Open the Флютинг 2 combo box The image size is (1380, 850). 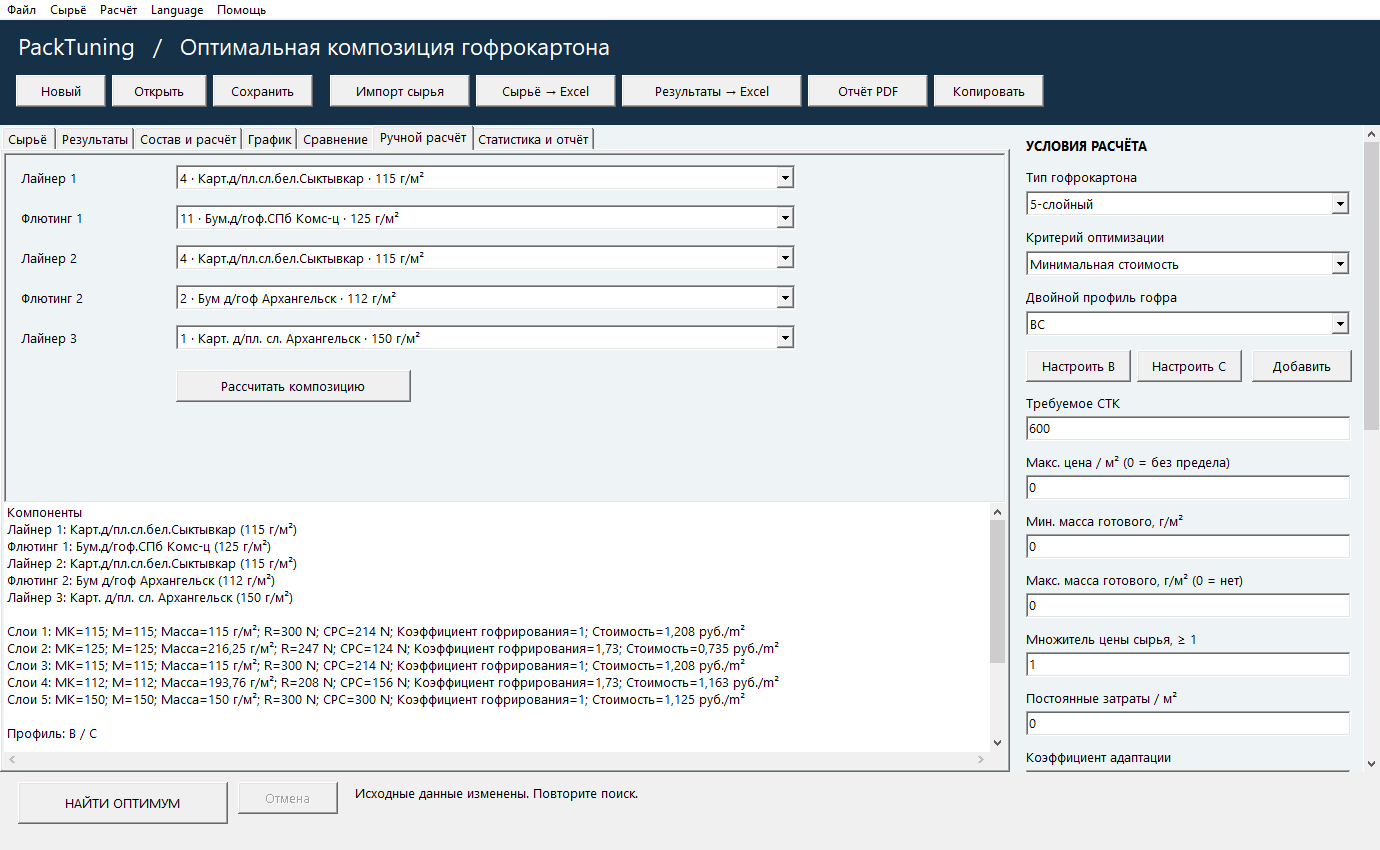[485, 298]
